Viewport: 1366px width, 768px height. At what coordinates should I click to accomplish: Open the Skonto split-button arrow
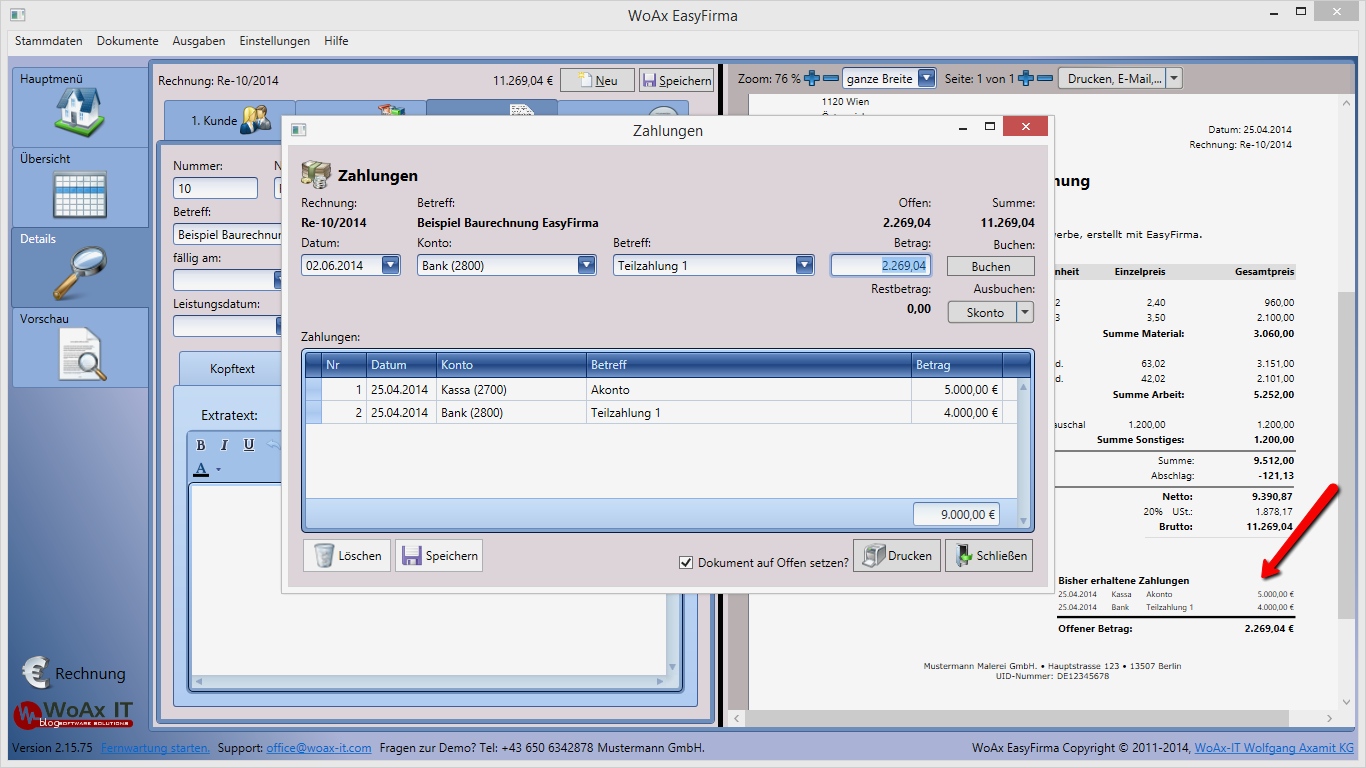click(x=1024, y=313)
